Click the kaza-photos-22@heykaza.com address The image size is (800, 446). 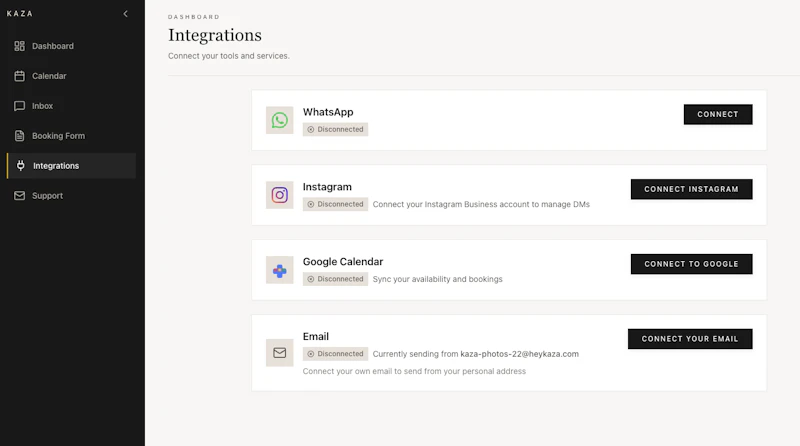pyautogui.click(x=519, y=354)
